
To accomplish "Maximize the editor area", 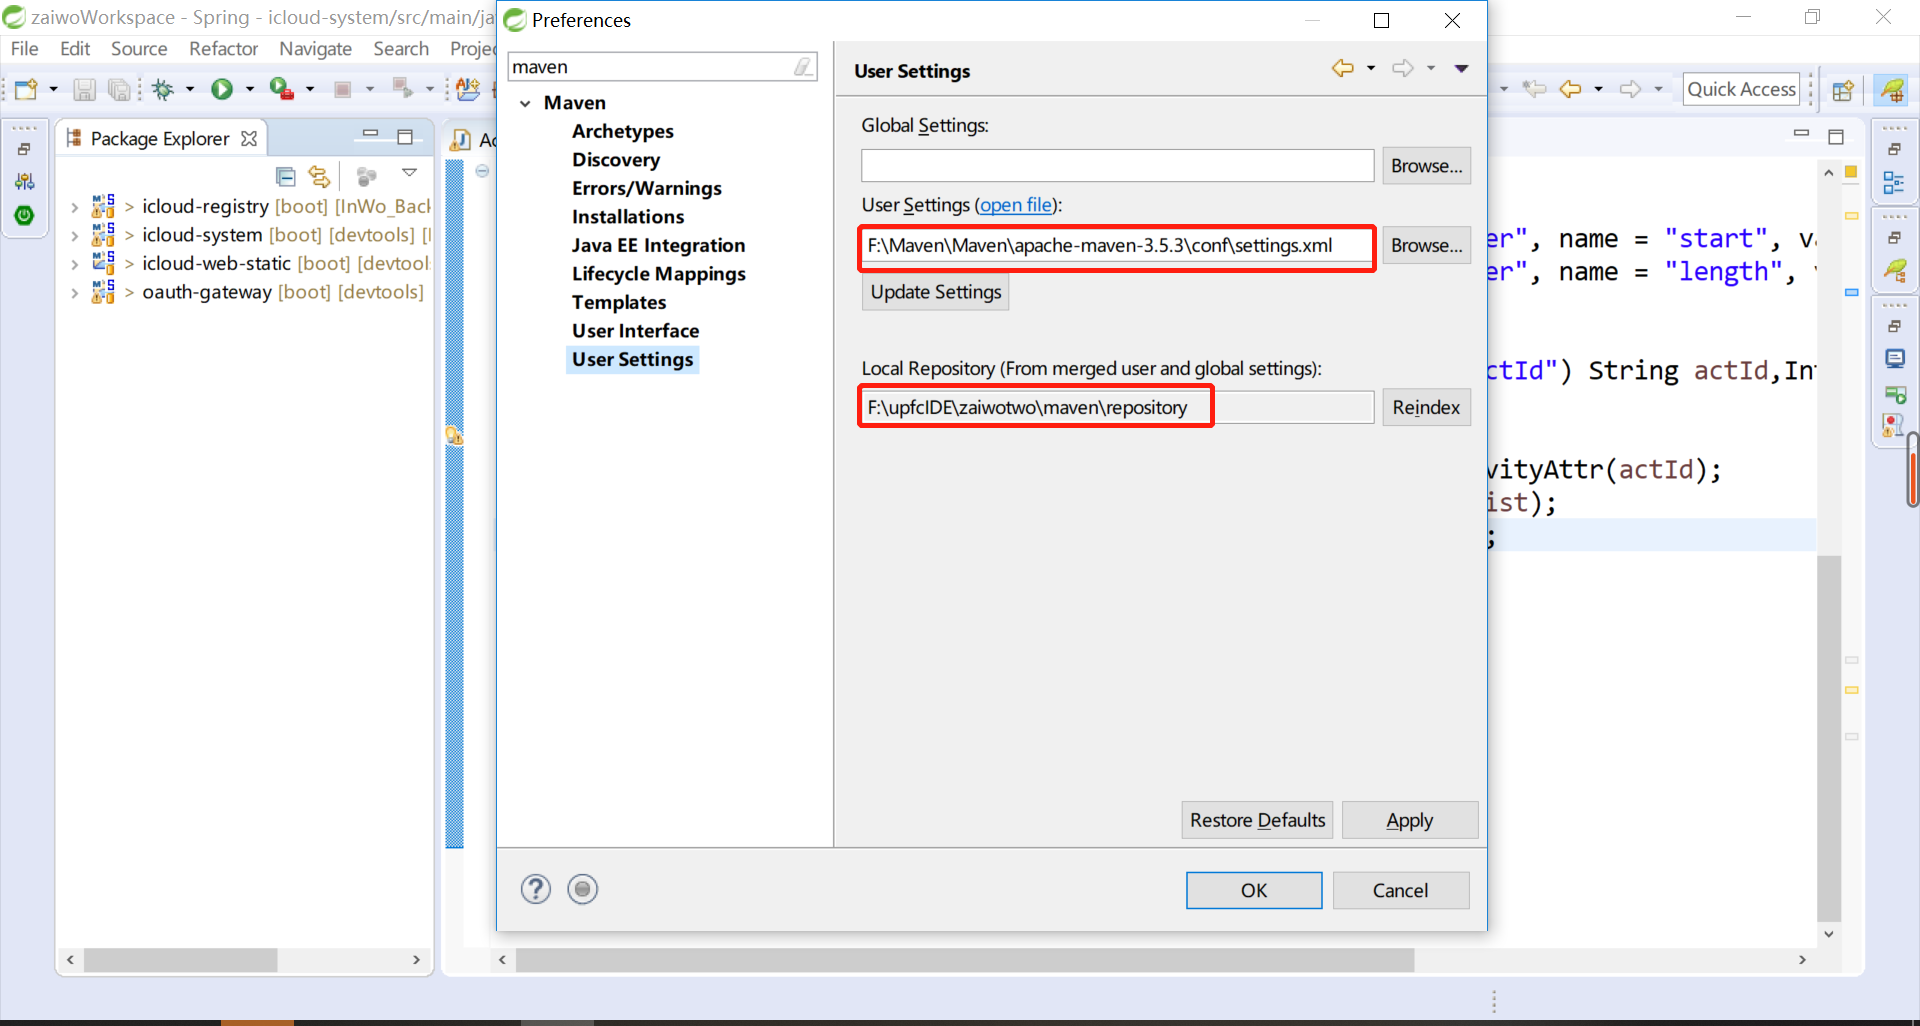I will 1836,137.
